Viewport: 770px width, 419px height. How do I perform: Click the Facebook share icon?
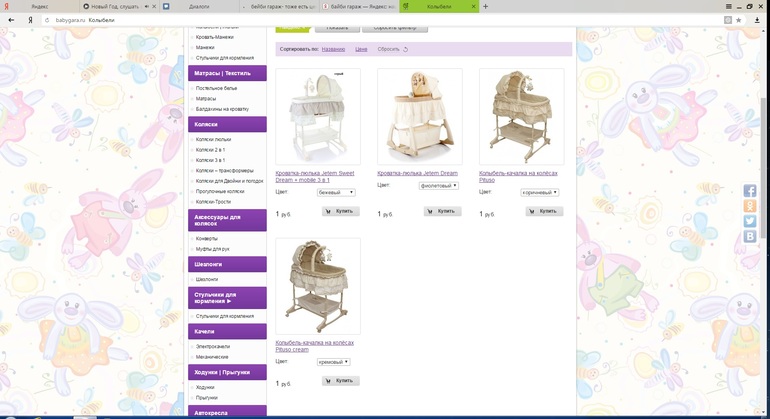click(x=749, y=191)
